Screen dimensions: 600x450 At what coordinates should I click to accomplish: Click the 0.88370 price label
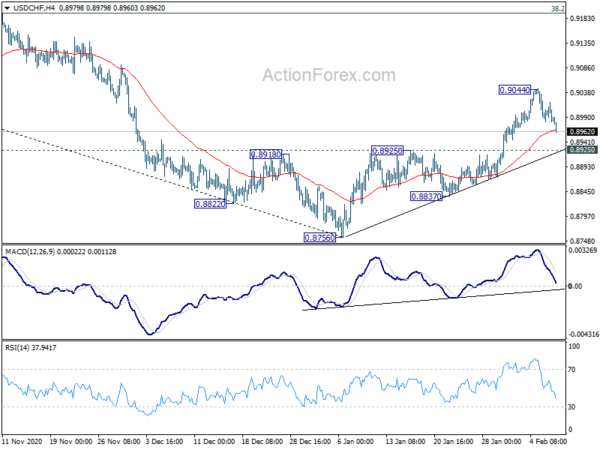(426, 196)
